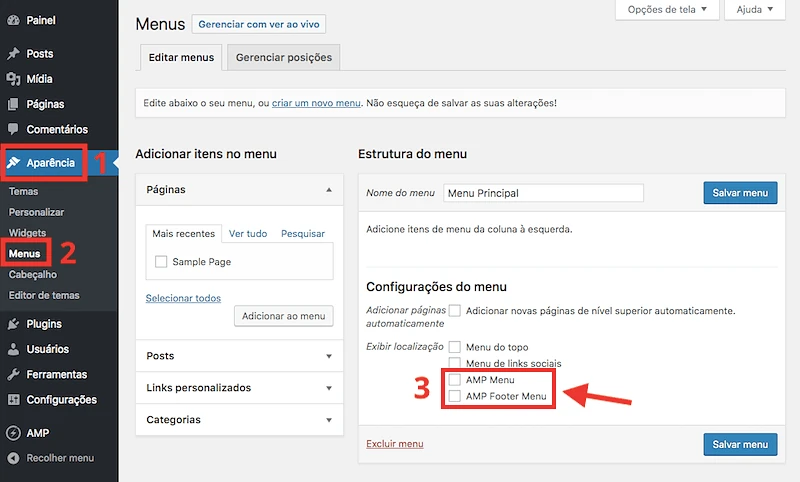Viewport: 800px width, 482px height.
Task: Click the Configurações do menu heading
Action: coord(436,287)
